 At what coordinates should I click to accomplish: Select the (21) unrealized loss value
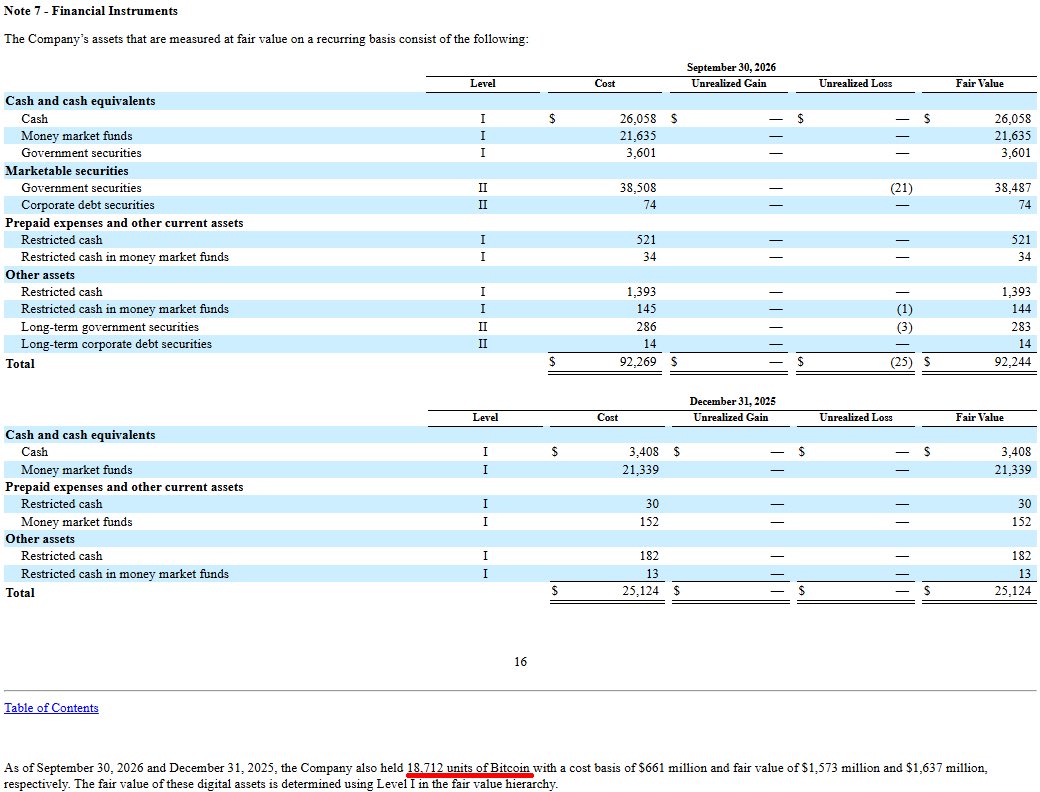[901, 188]
